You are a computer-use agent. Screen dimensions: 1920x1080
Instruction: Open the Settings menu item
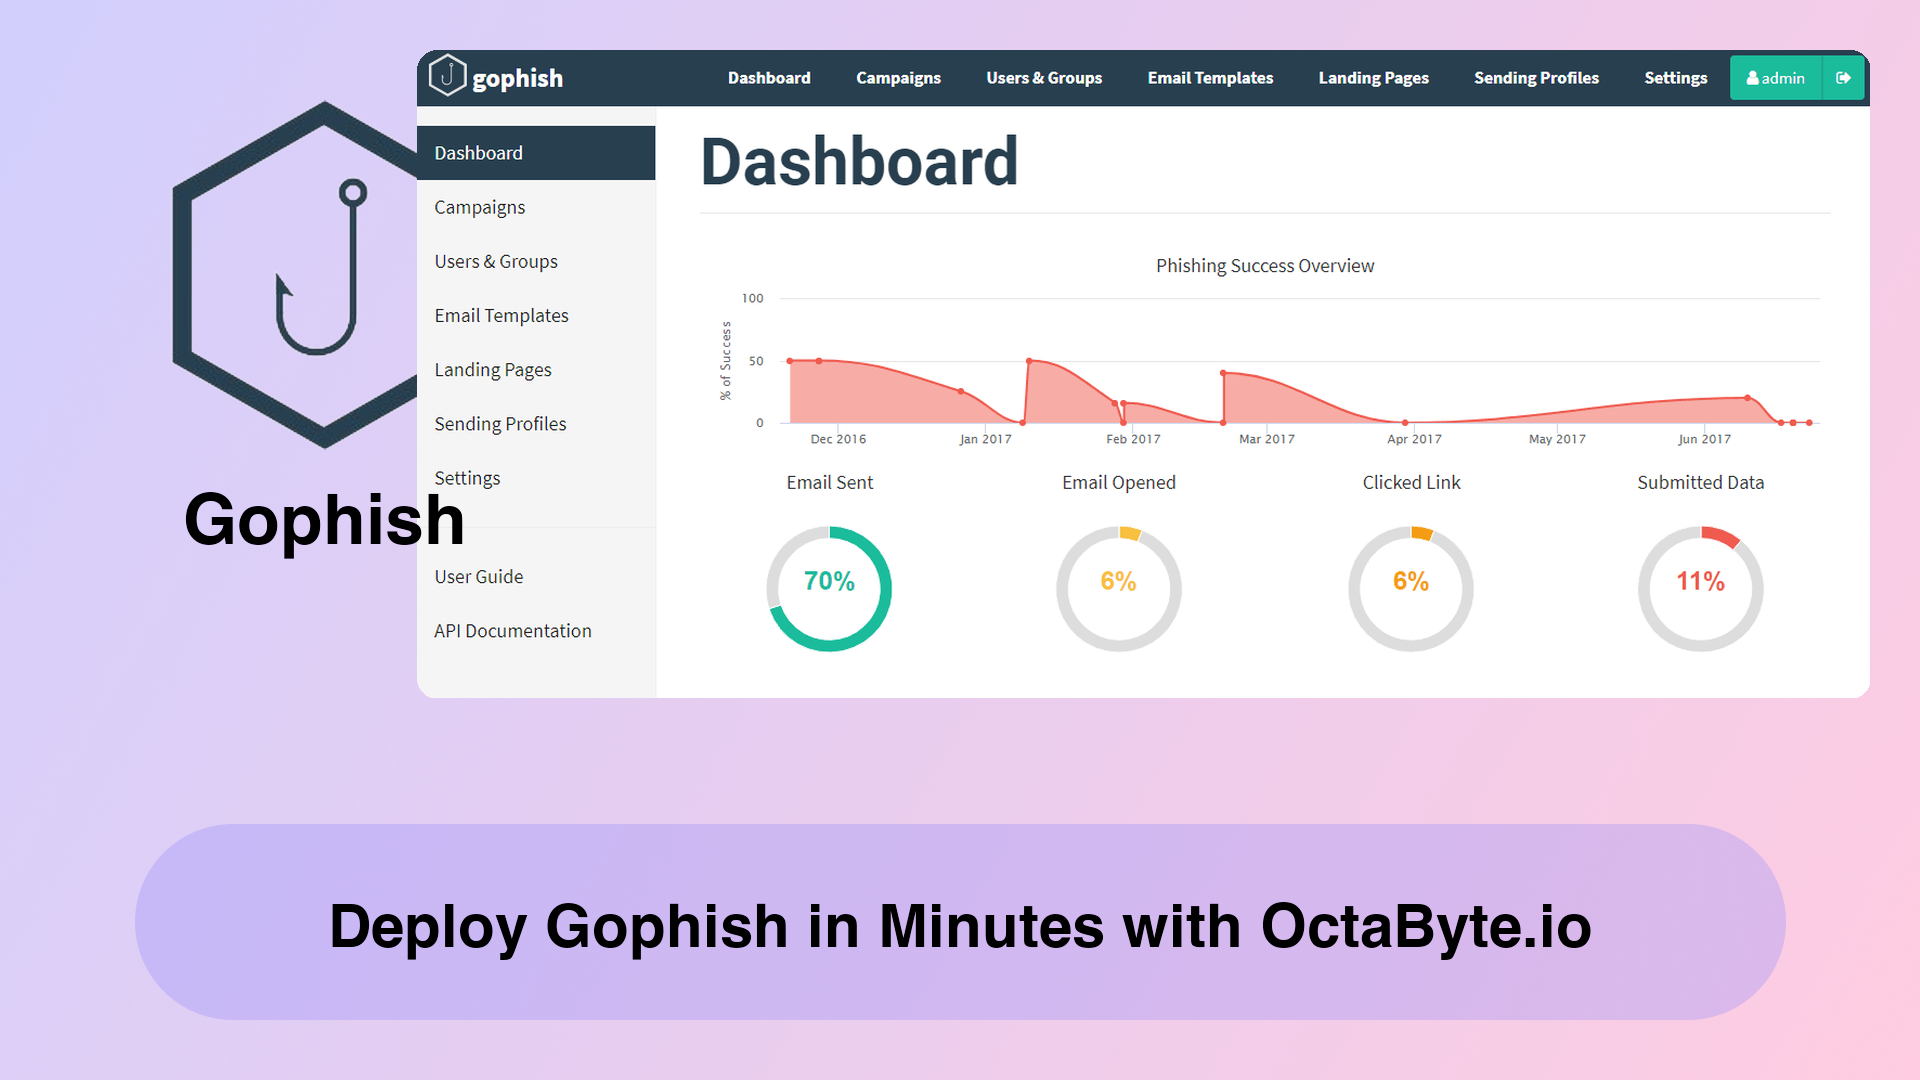tap(467, 477)
